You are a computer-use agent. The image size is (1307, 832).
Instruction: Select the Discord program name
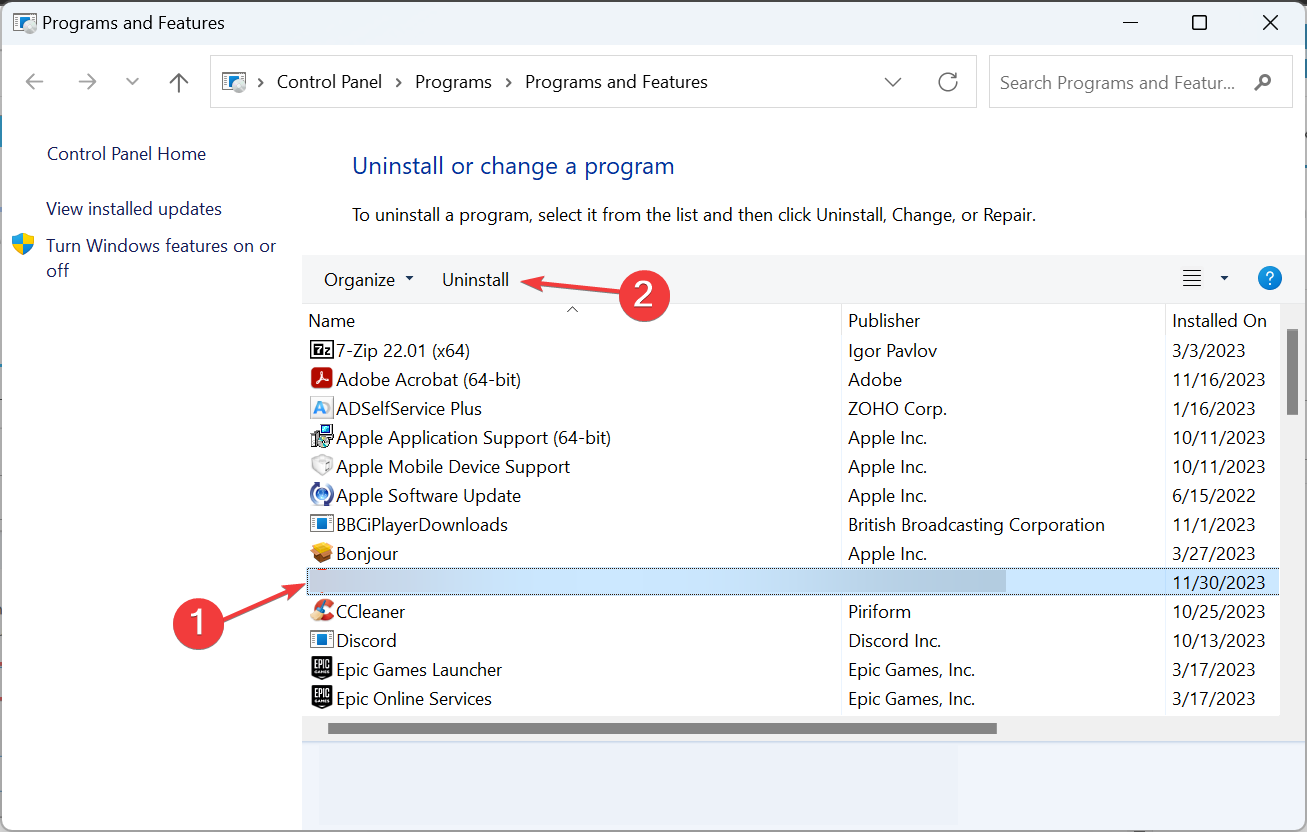[366, 640]
